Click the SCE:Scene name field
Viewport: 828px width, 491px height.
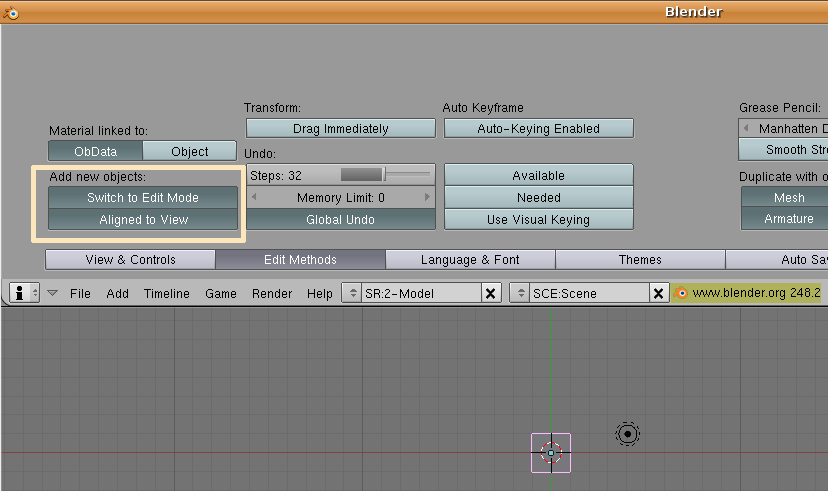coord(589,293)
